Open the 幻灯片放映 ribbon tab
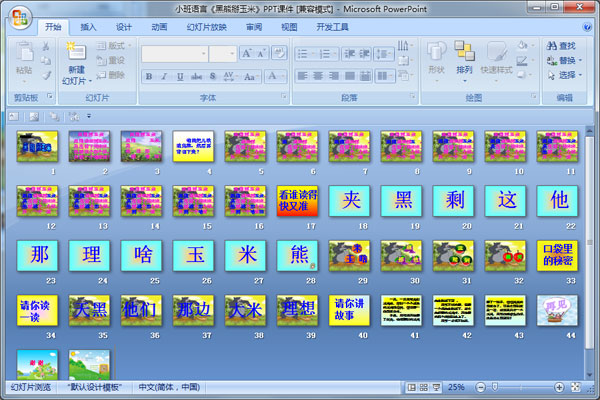 [206, 27]
